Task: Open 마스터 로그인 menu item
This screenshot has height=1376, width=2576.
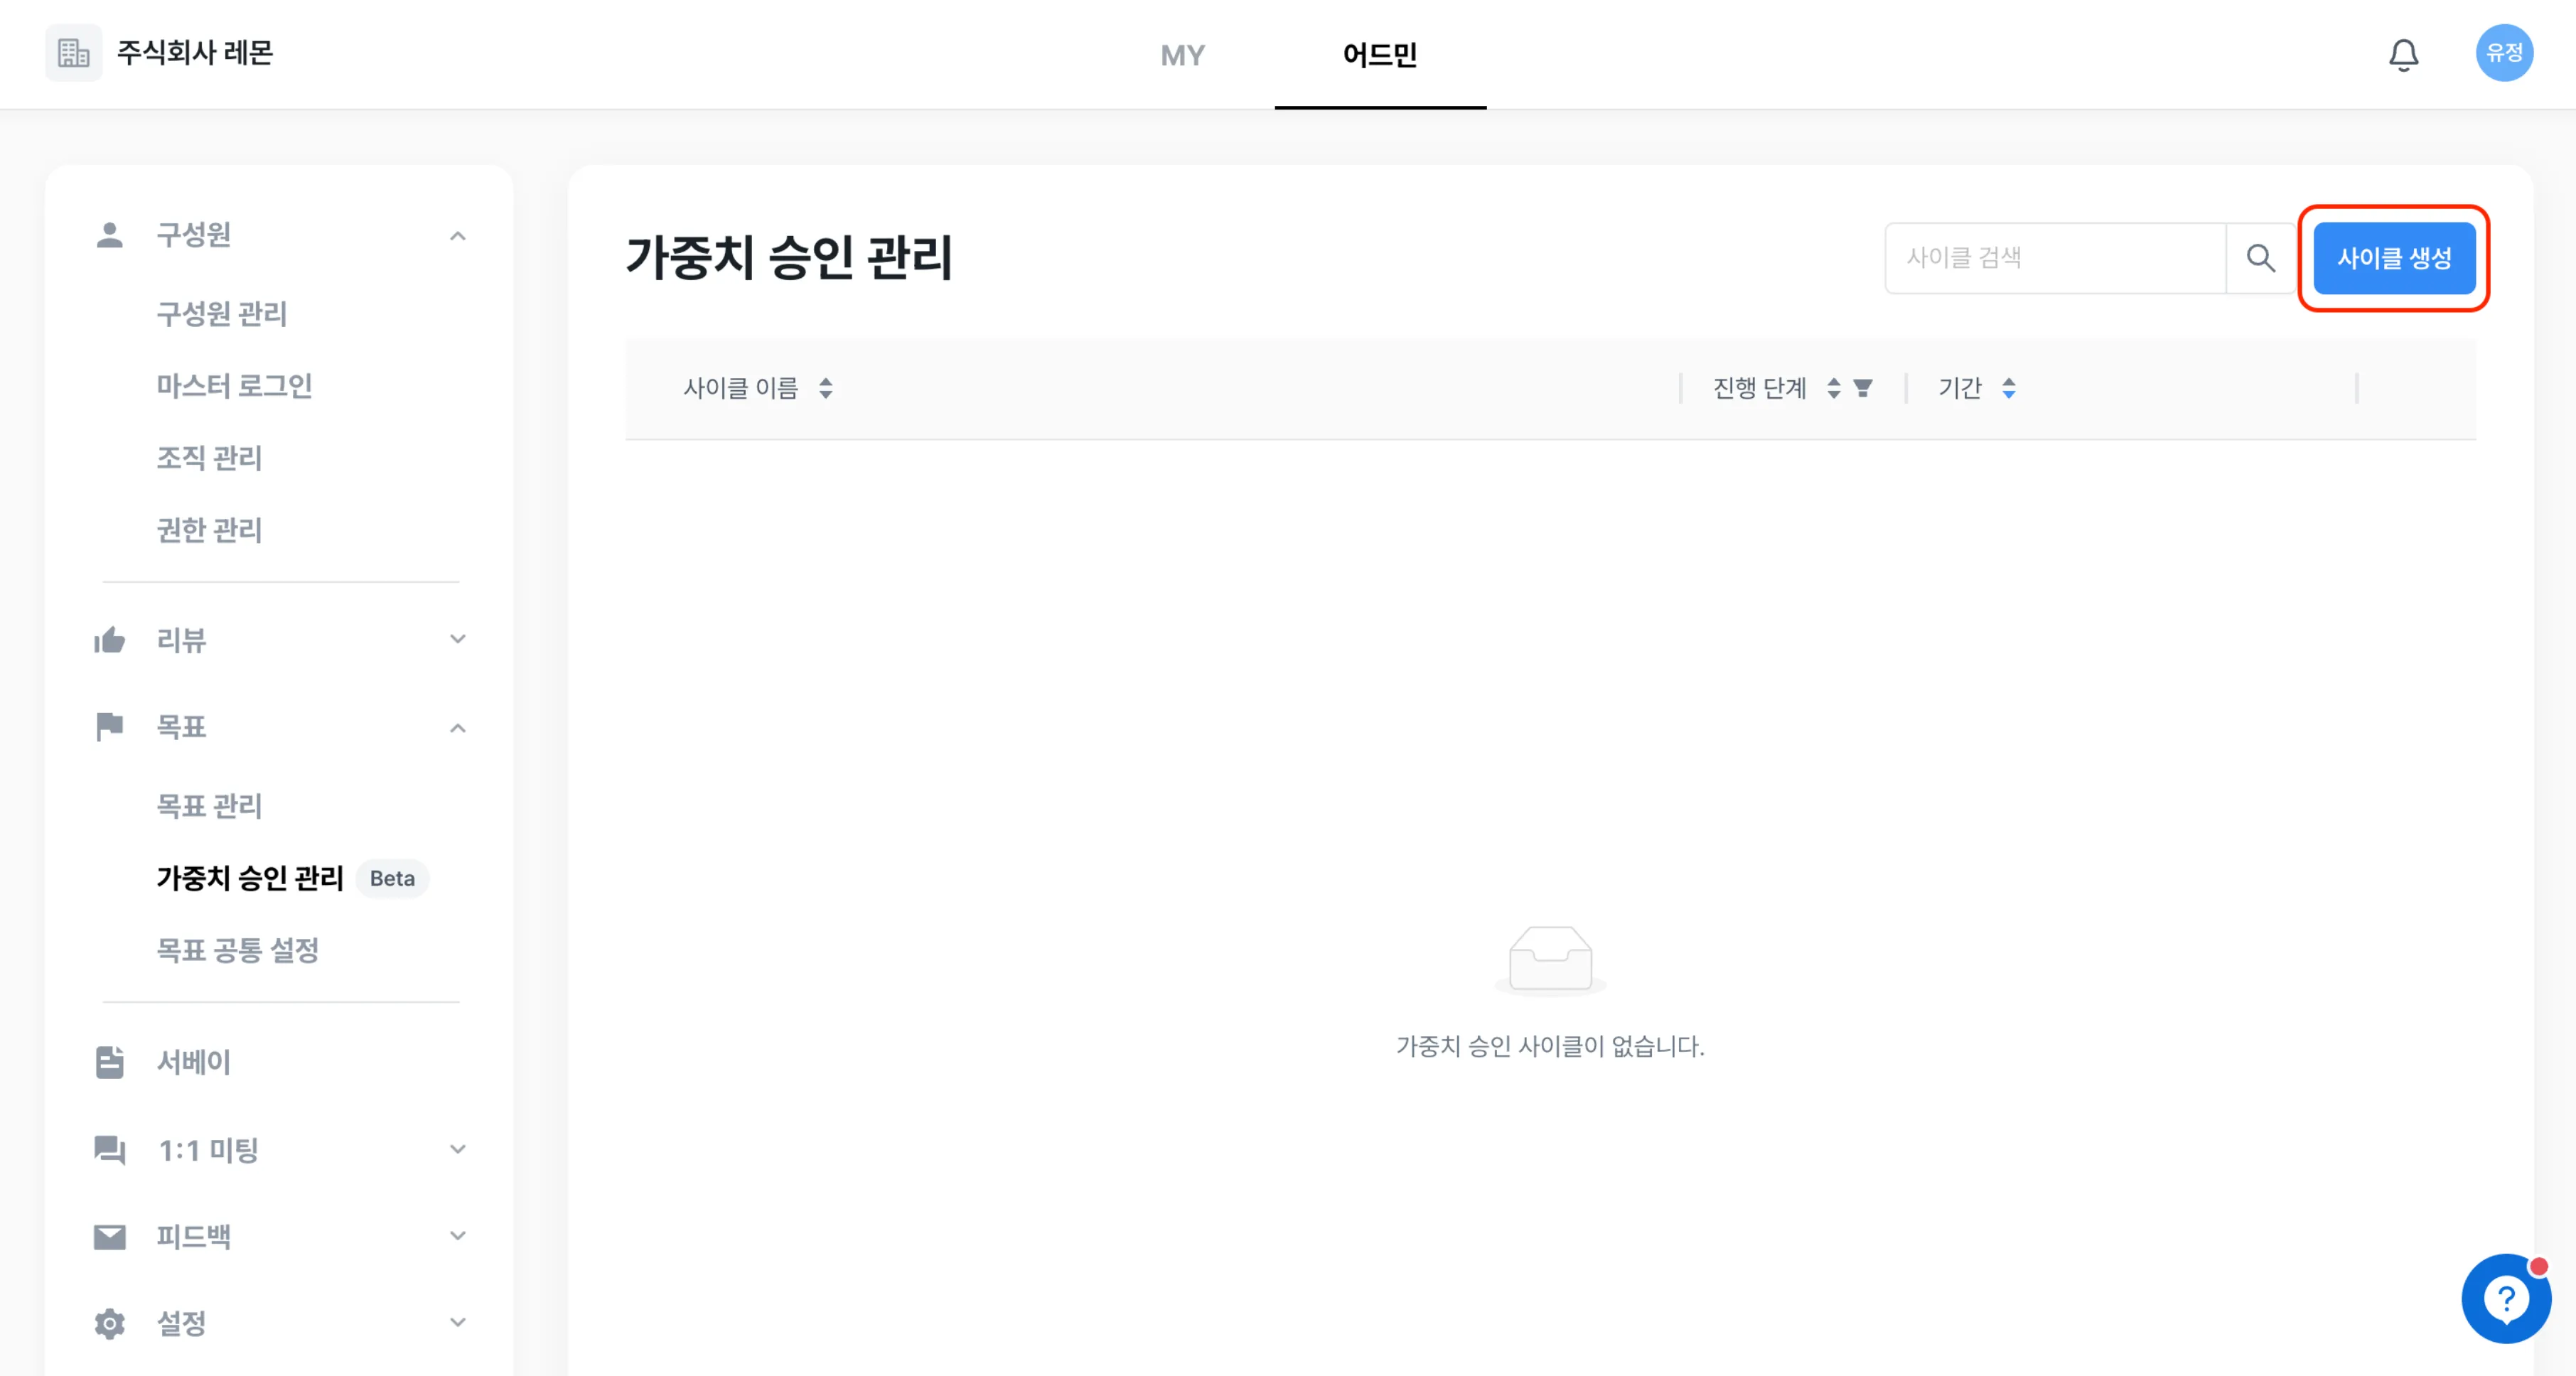Action: [234, 386]
